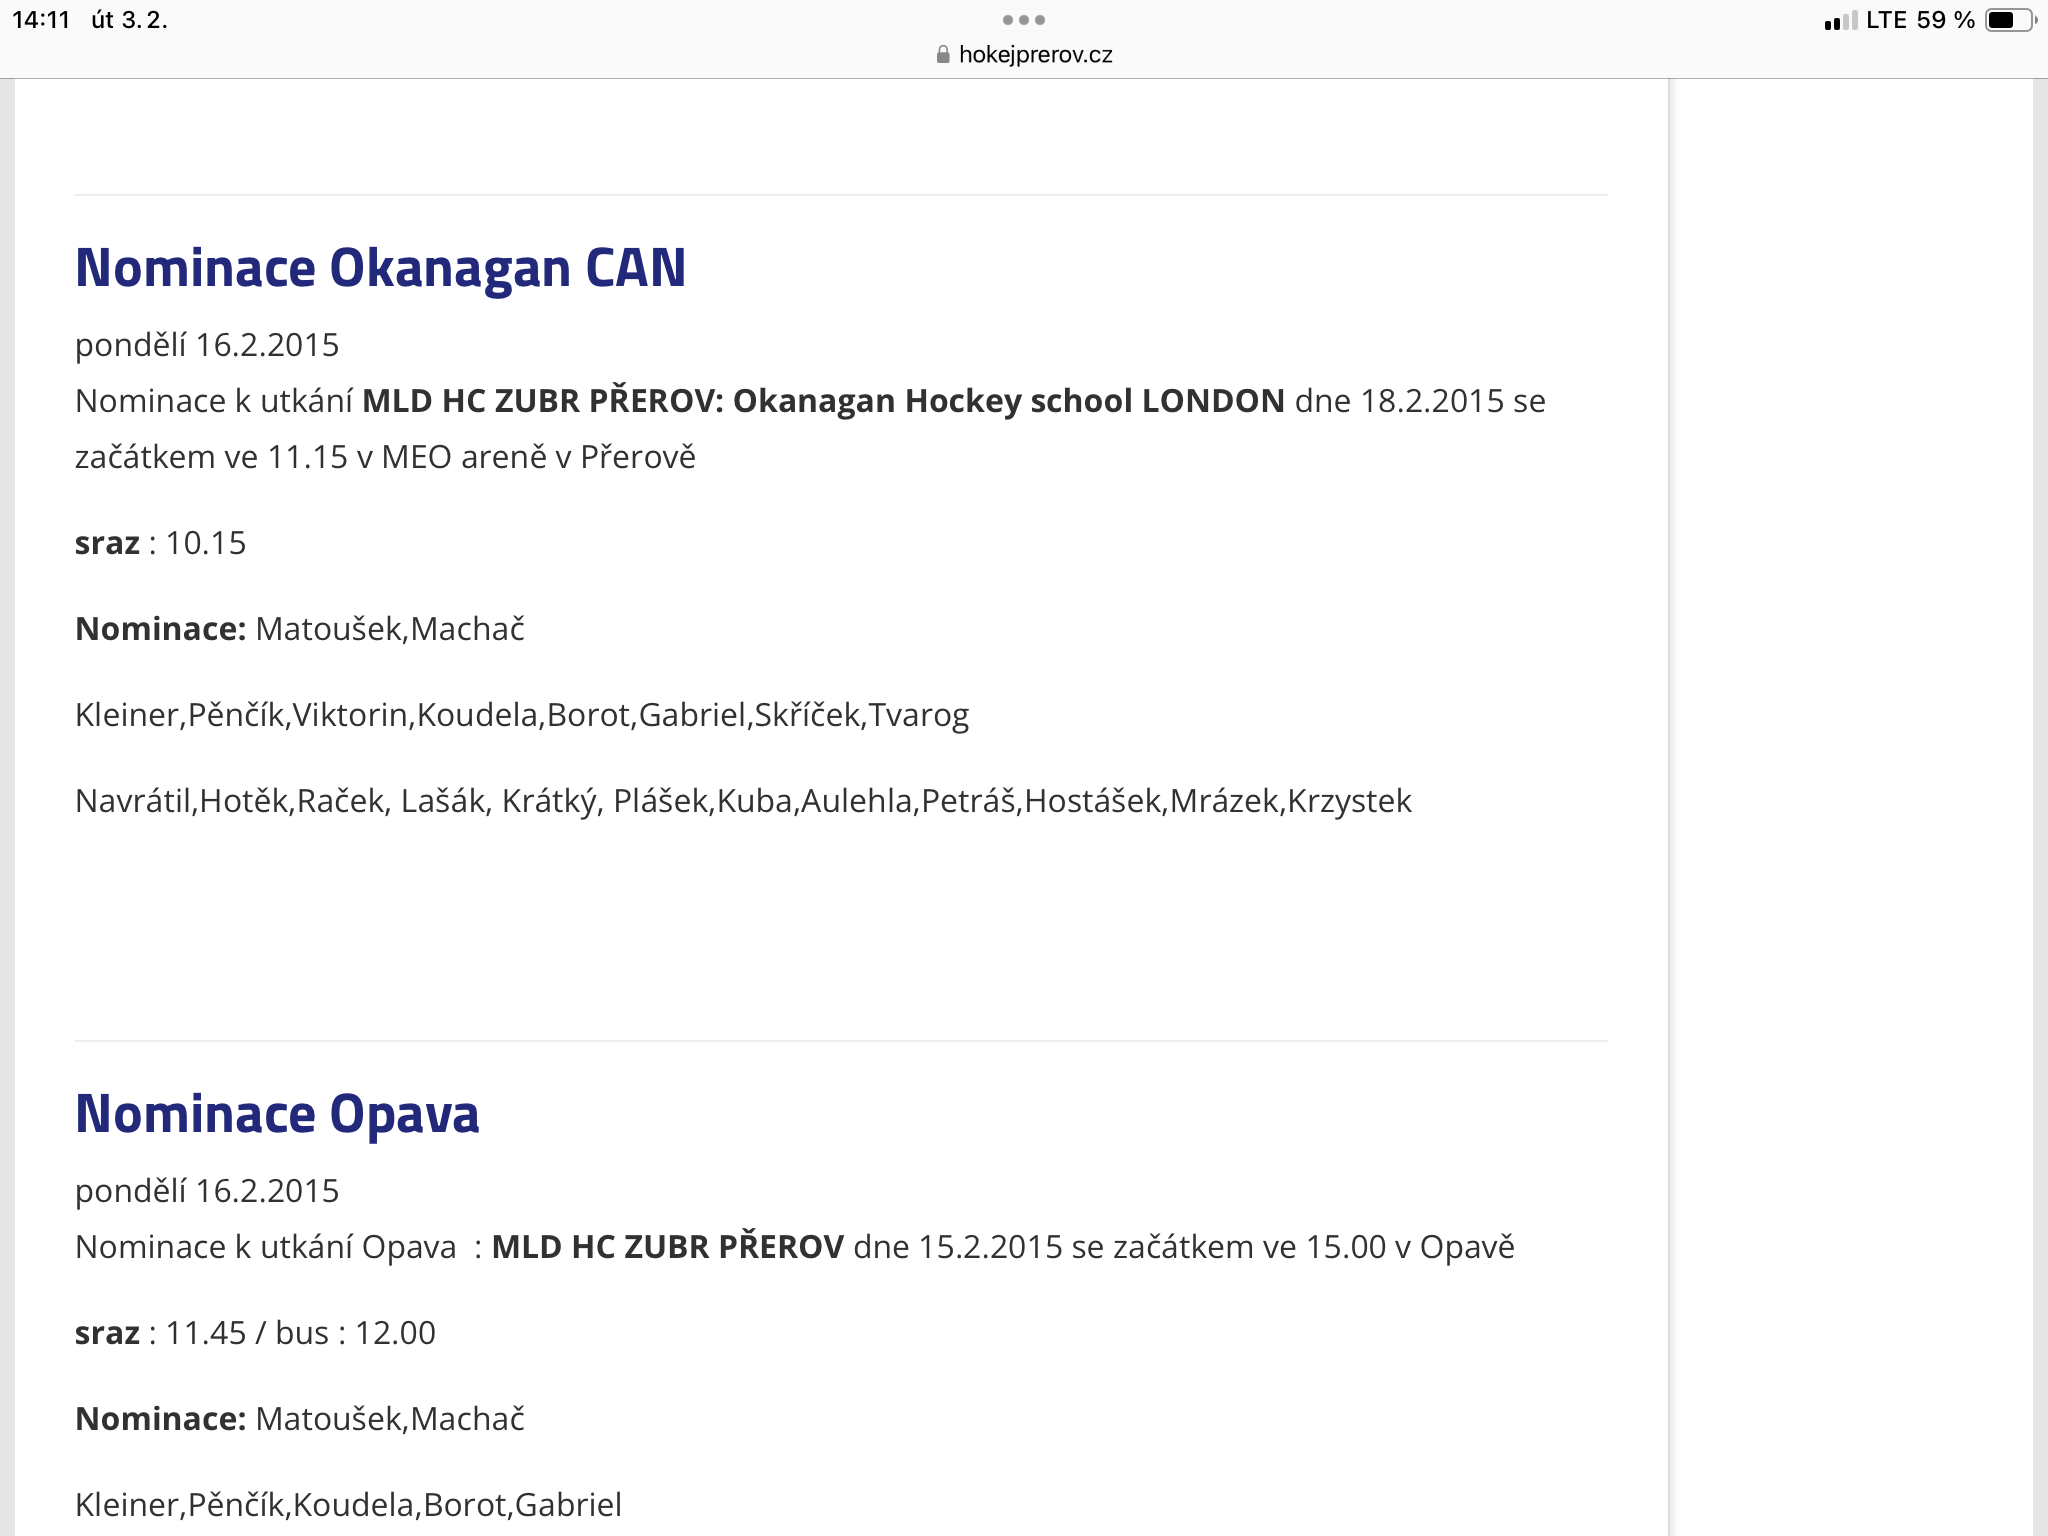The width and height of the screenshot is (2048, 1536).
Task: Tap the lock icon beside hokejprerov.cz
Action: (942, 55)
